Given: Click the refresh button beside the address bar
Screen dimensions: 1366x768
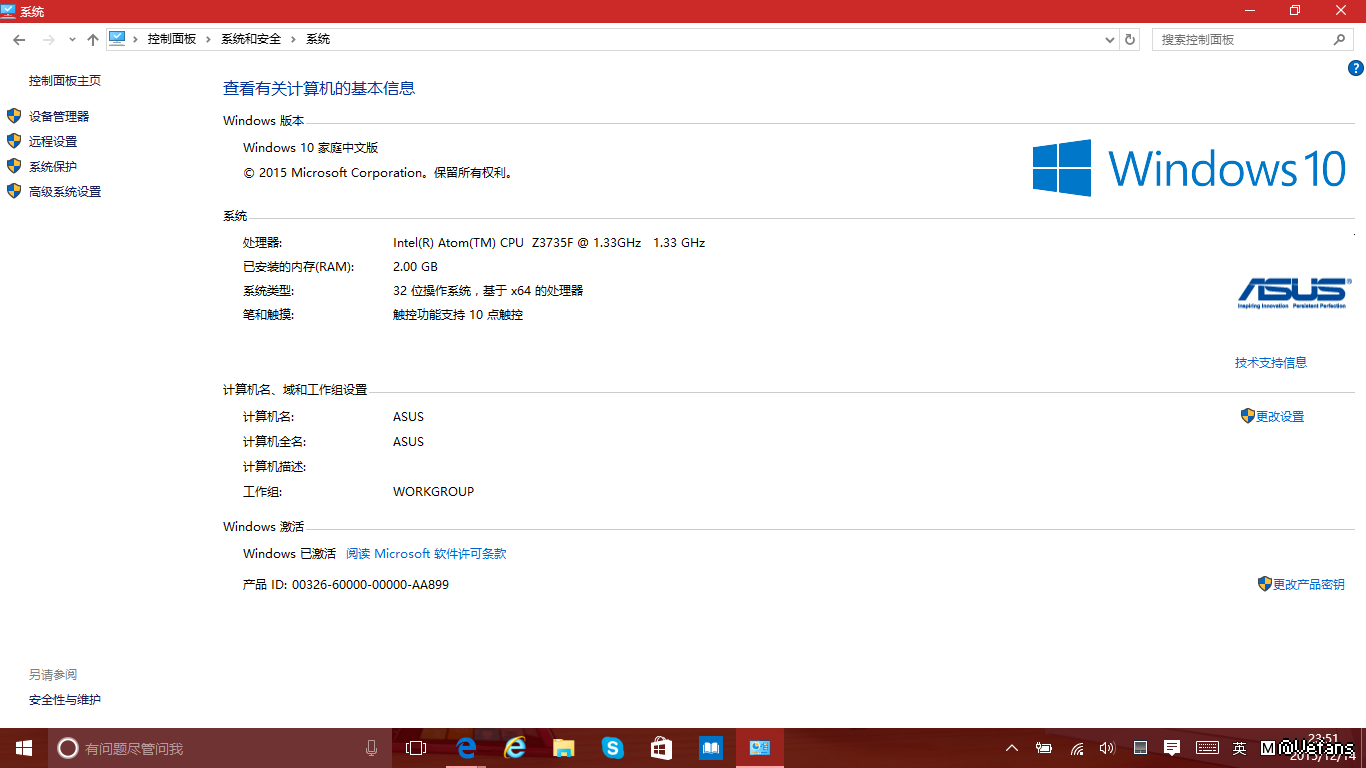Looking at the screenshot, I should (1130, 39).
